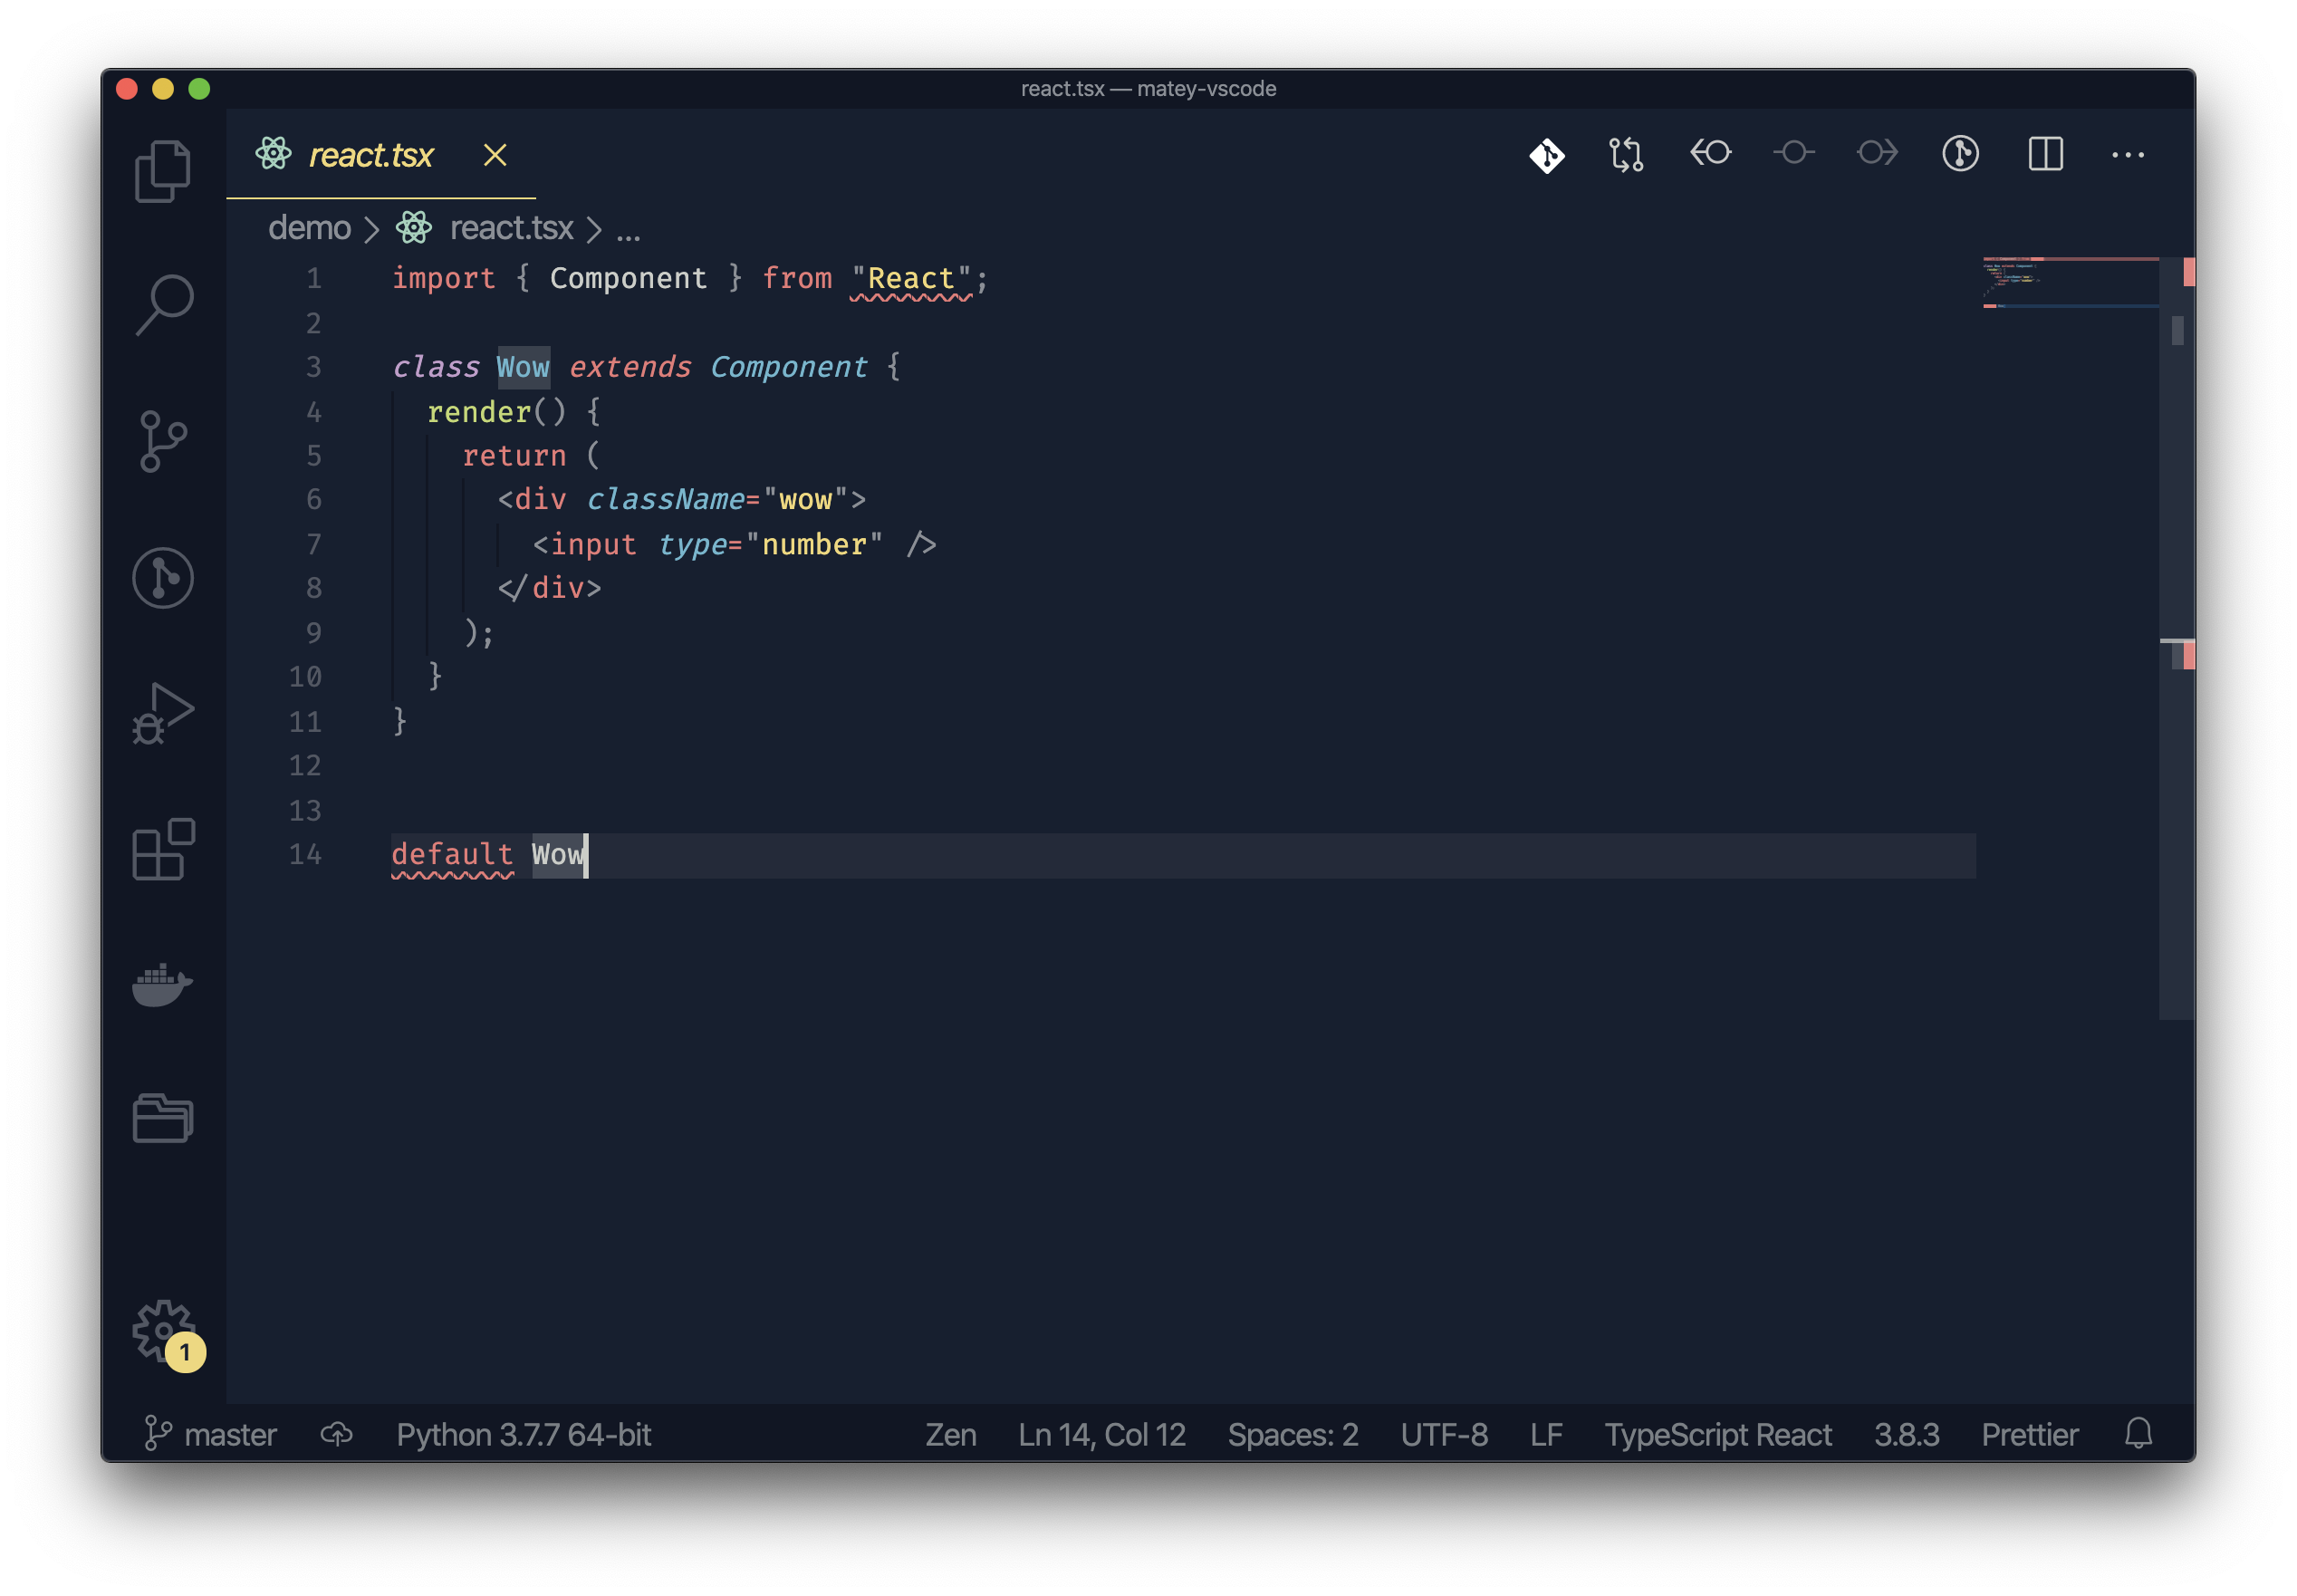Split the editor to the right
Screen dimensions: 2297x1596
coord(2045,154)
